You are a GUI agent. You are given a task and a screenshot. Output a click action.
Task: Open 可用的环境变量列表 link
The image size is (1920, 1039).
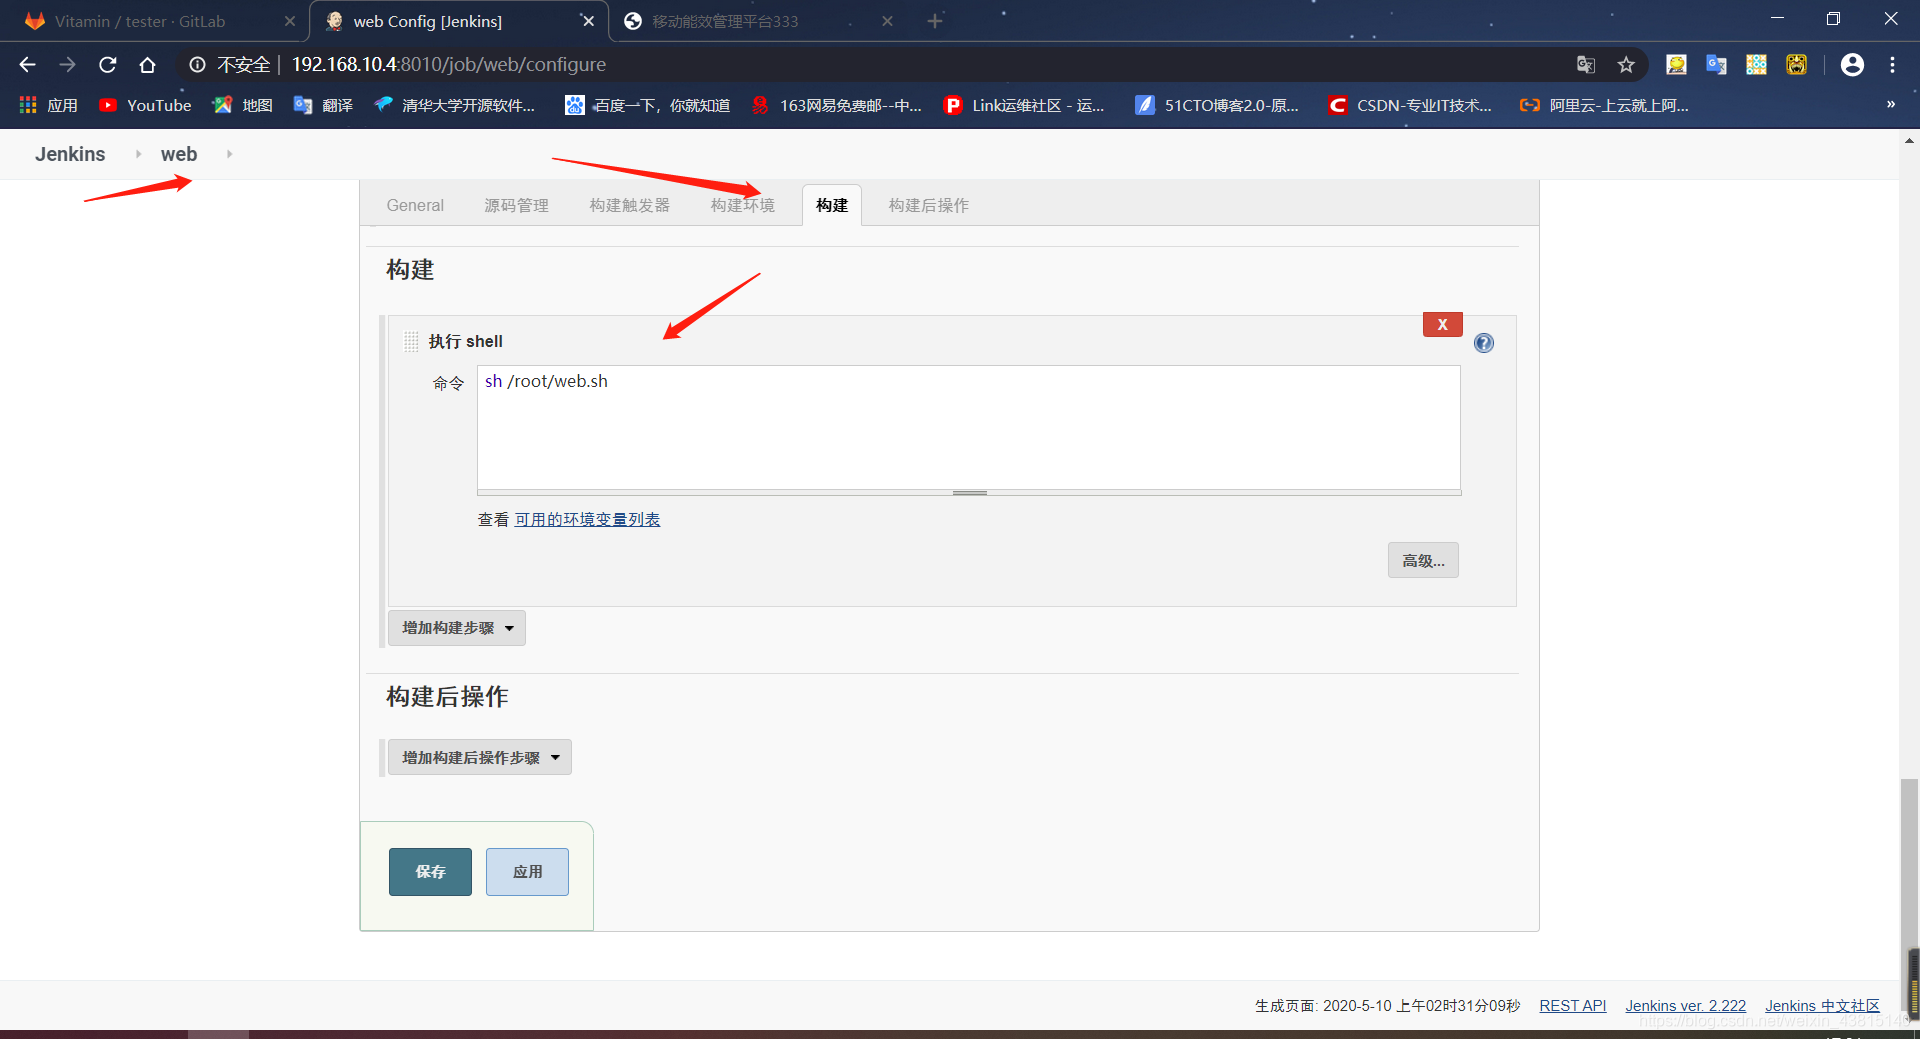pos(587,519)
